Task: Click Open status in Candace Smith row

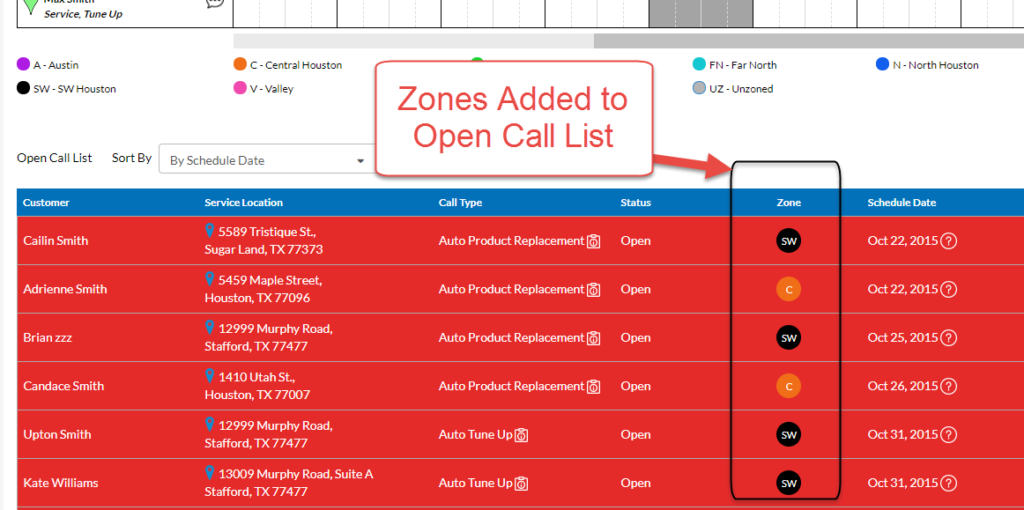Action: [x=635, y=386]
